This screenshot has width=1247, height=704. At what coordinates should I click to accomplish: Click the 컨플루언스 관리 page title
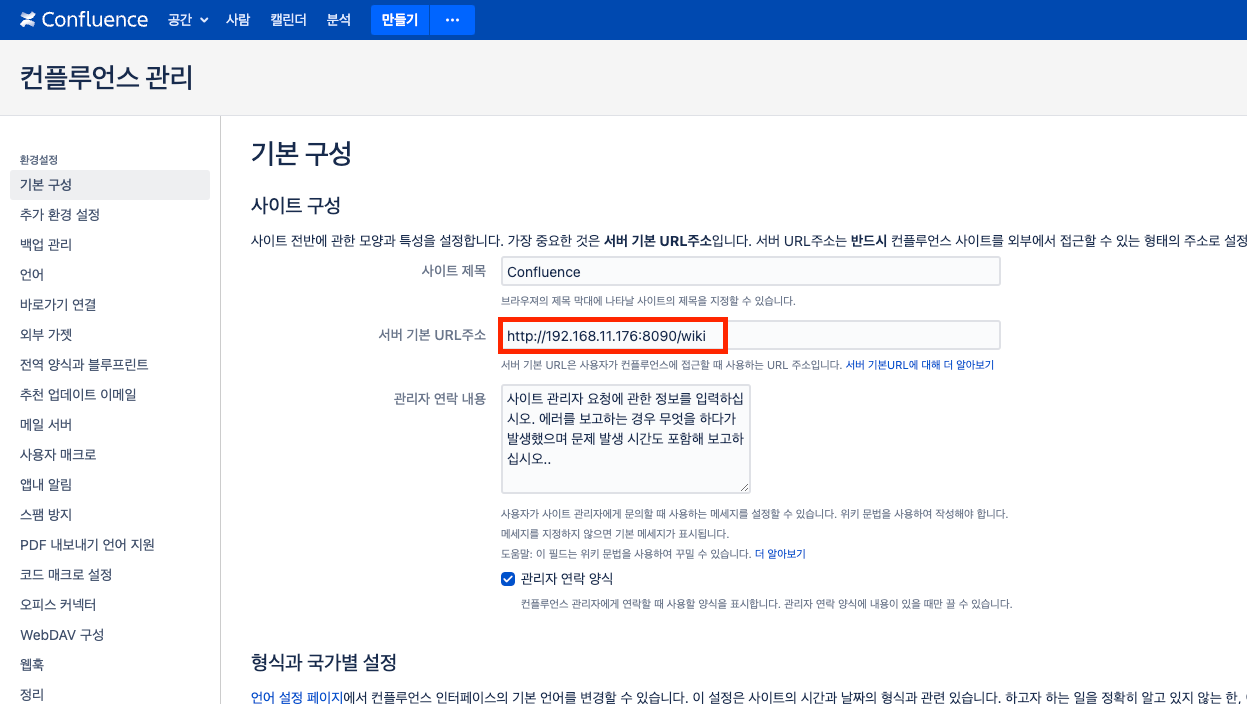[x=106, y=78]
